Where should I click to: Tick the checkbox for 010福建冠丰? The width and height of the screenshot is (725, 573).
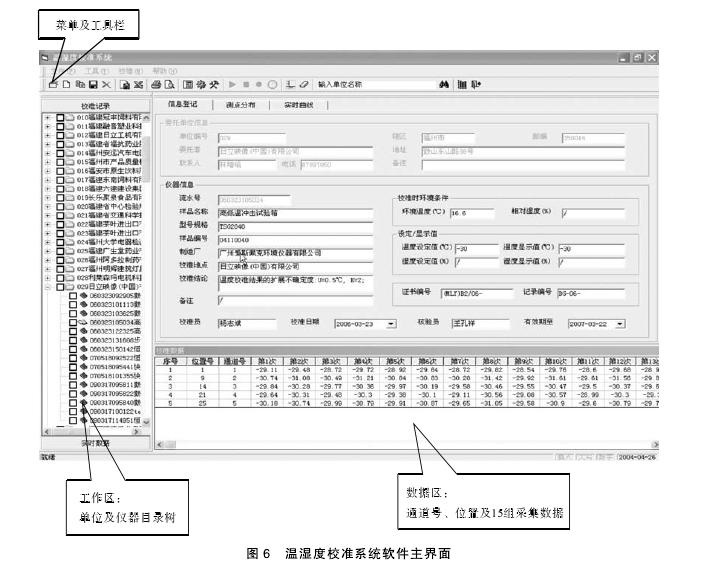[x=60, y=117]
